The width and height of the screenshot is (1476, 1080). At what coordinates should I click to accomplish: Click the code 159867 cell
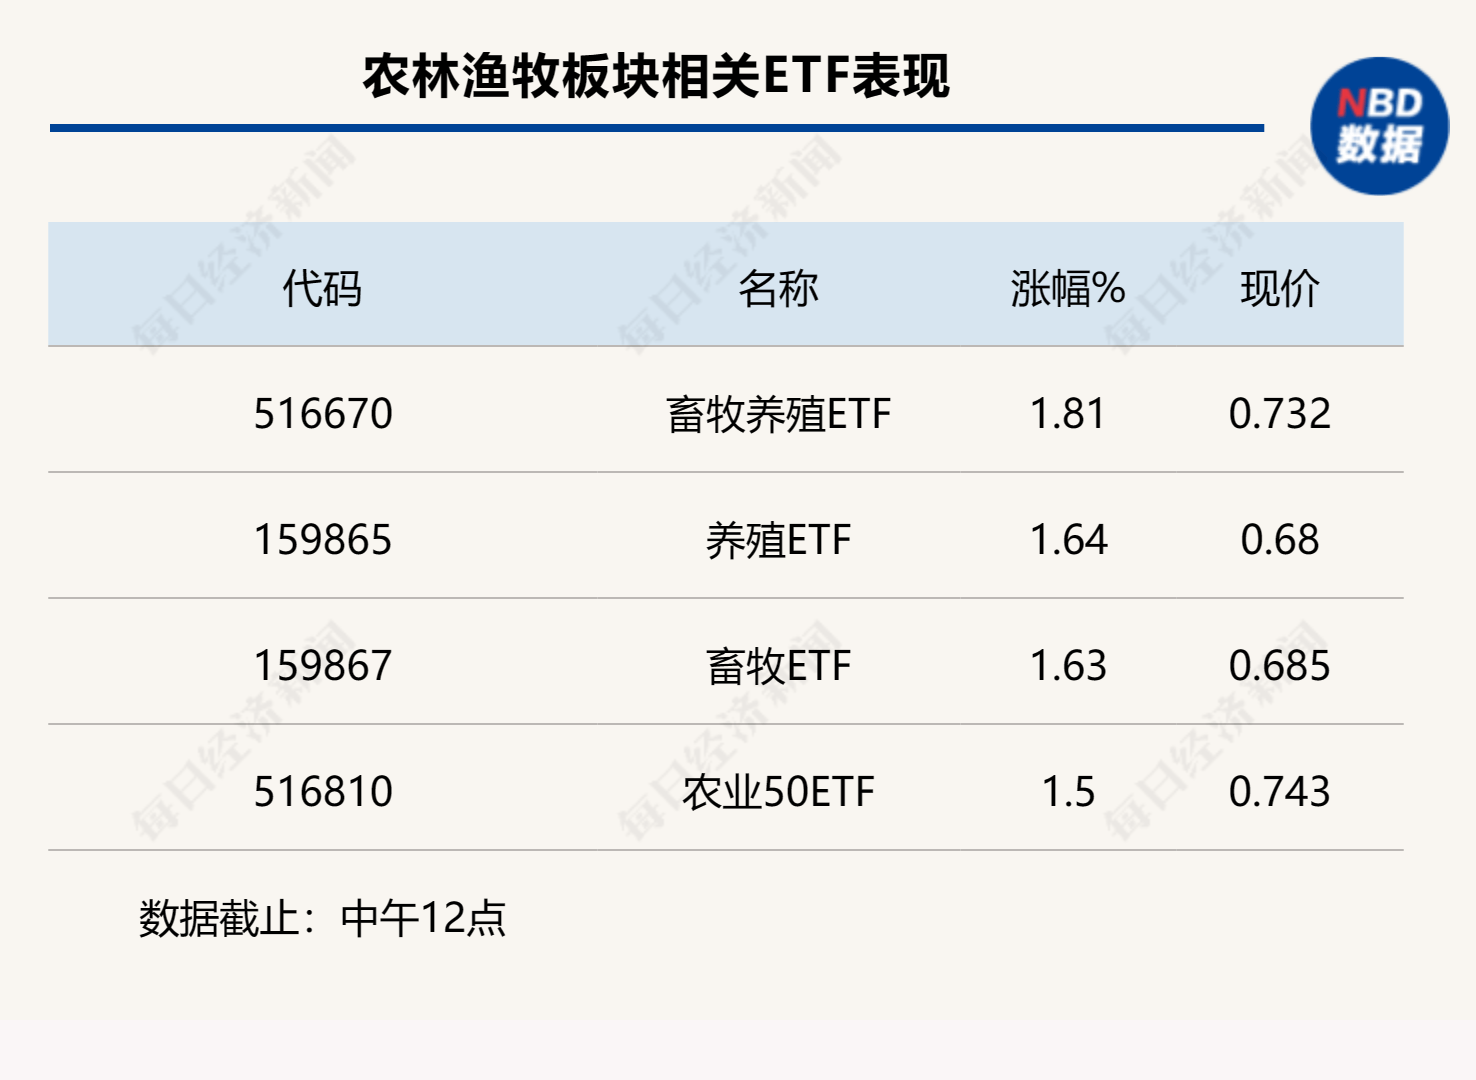click(323, 666)
